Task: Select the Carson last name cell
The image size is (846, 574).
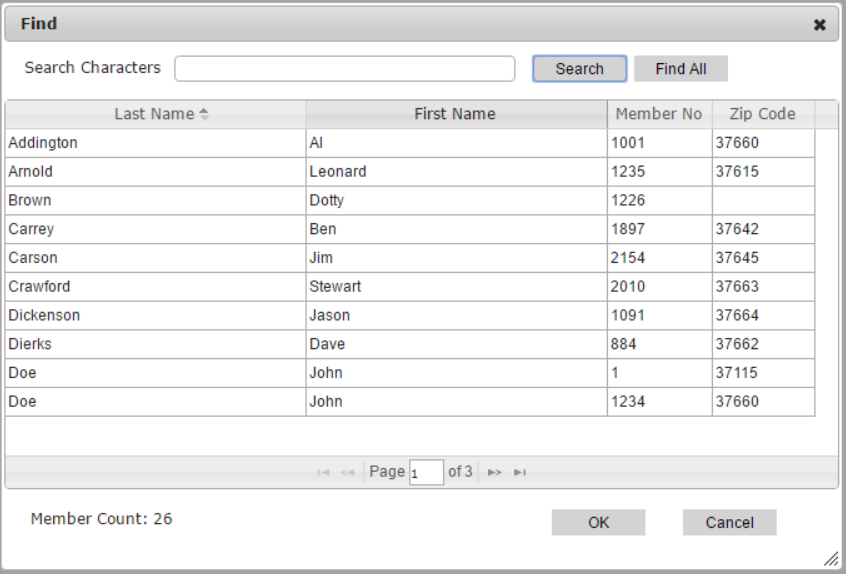Action: 155,258
